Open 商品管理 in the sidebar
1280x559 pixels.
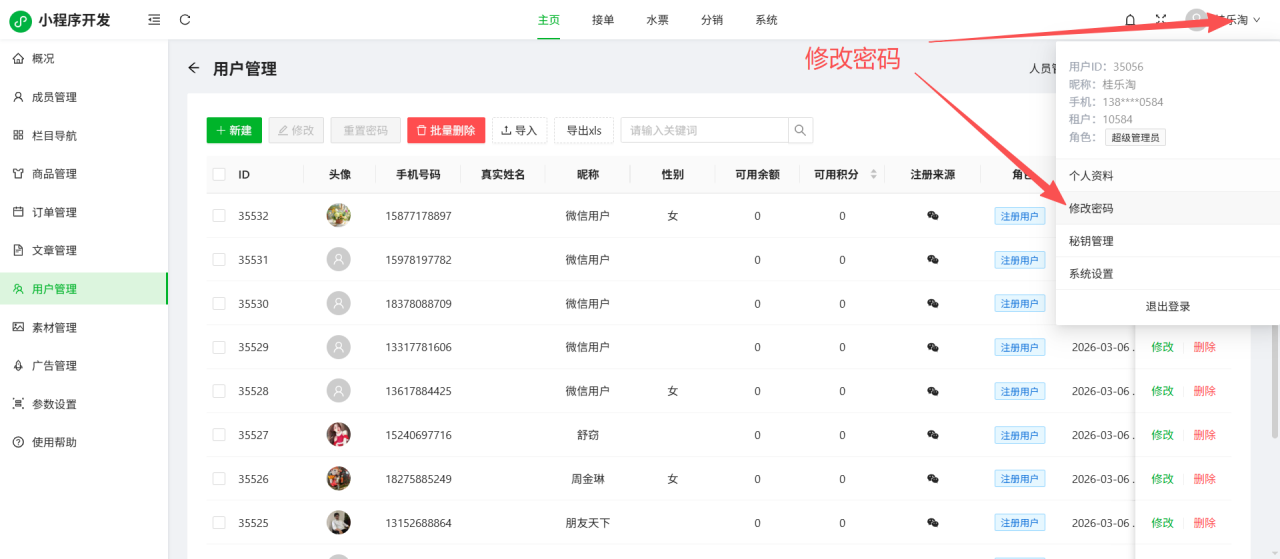coord(54,174)
